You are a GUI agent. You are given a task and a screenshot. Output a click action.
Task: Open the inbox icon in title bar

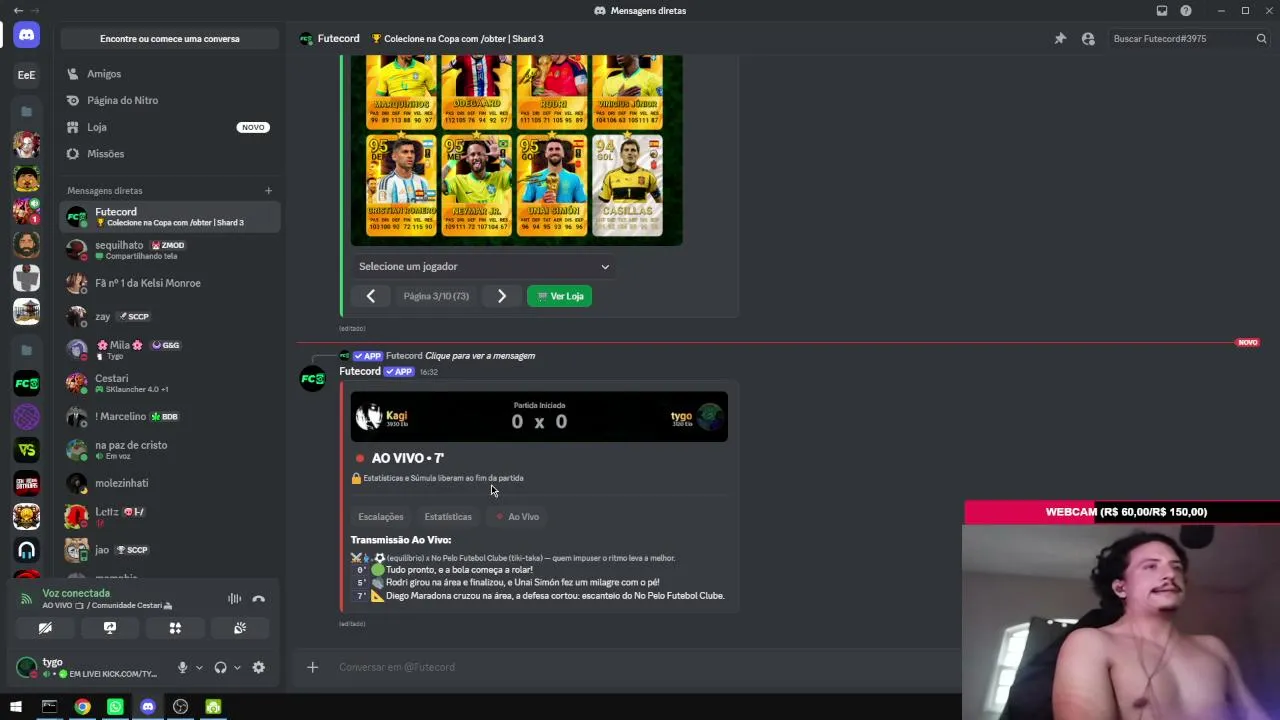(1162, 11)
